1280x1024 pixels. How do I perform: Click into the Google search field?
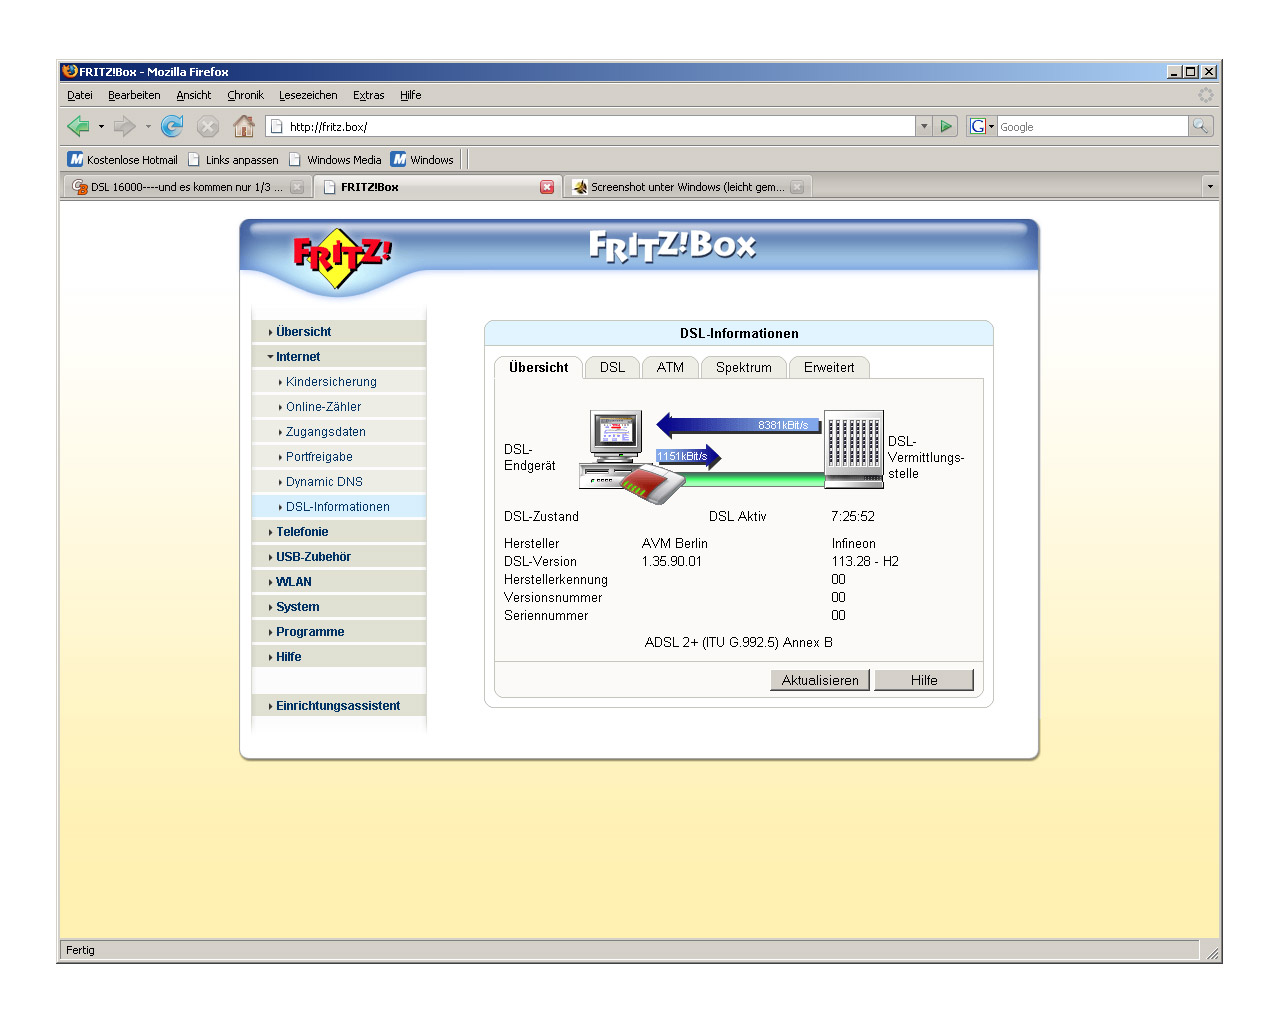point(1092,127)
